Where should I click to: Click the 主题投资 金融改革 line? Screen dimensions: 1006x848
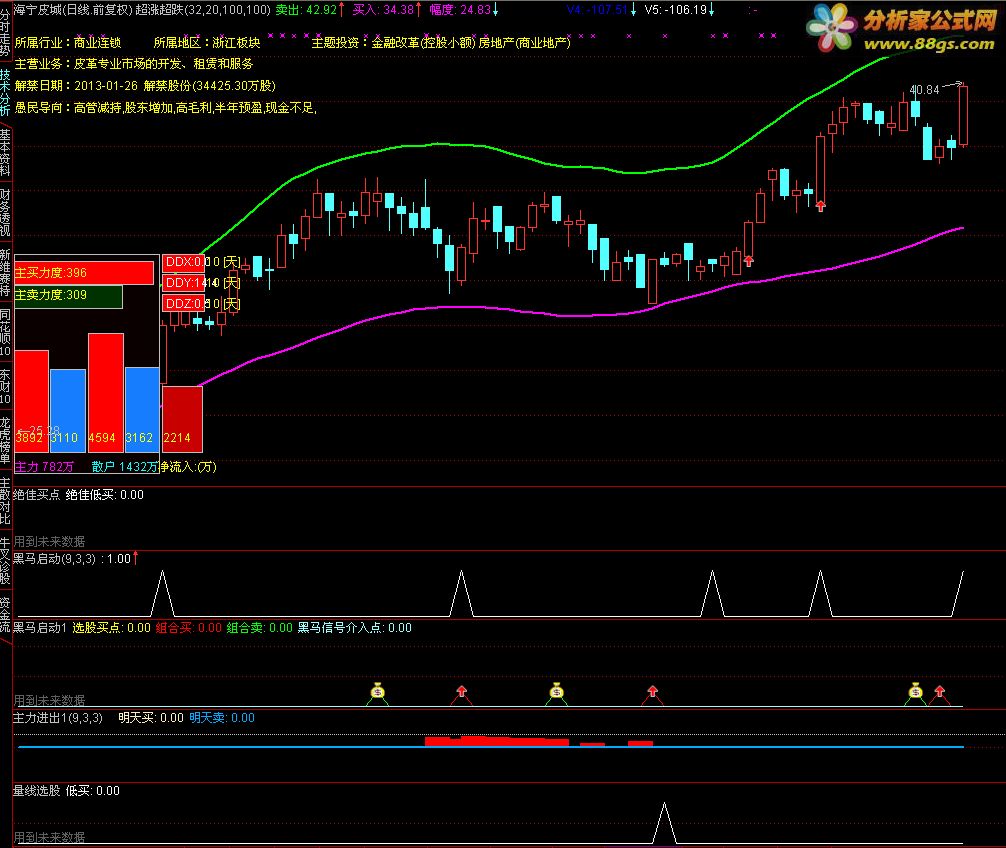[441, 42]
